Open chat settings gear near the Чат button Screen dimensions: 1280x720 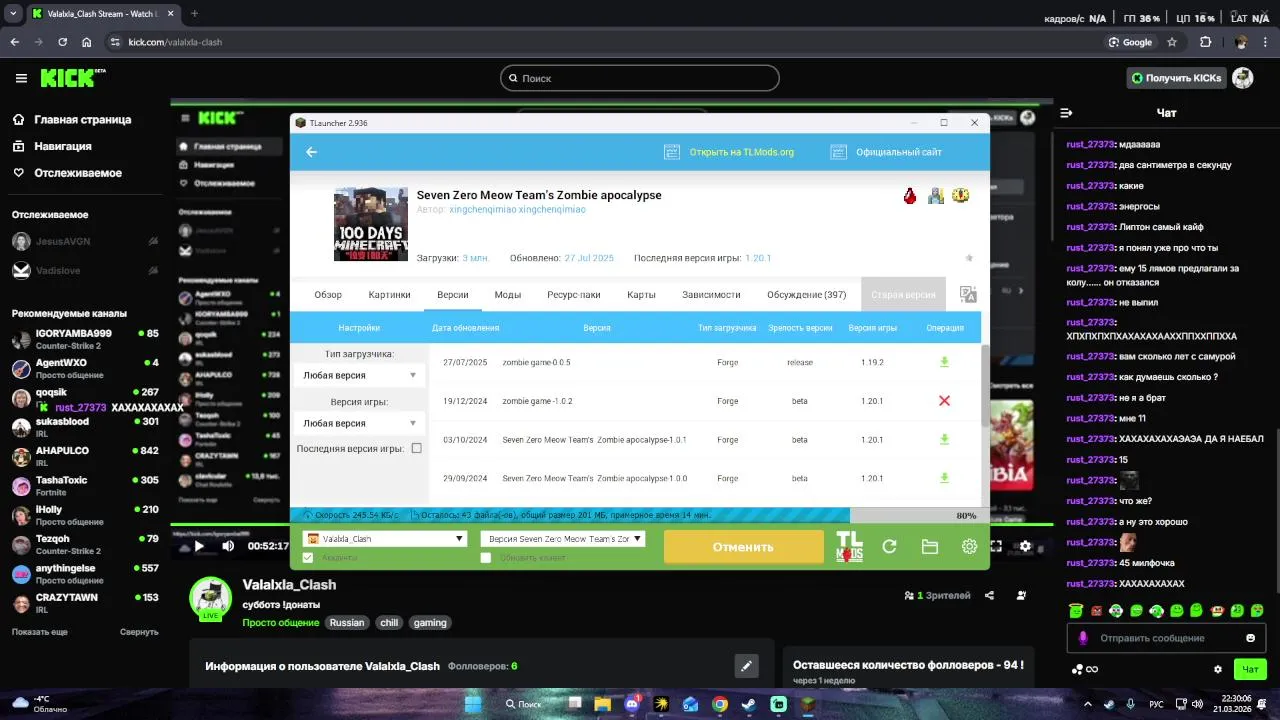1218,669
